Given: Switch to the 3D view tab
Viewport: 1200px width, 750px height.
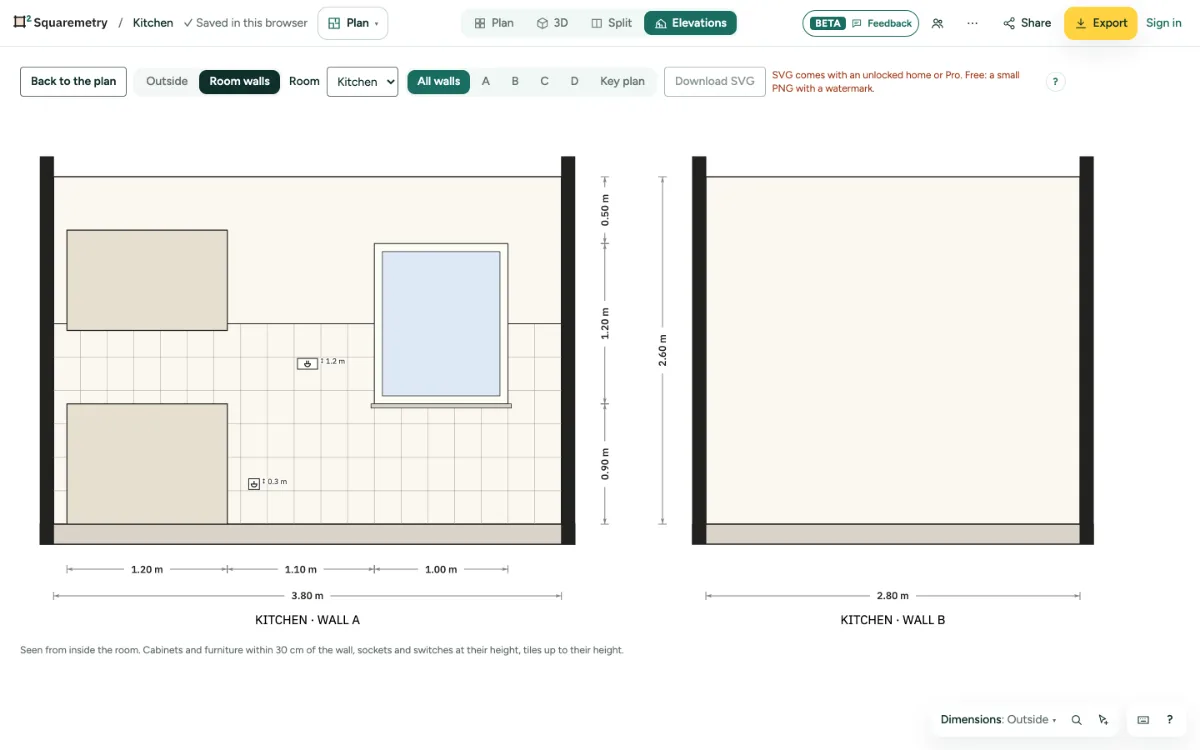Looking at the screenshot, I should 552,23.
